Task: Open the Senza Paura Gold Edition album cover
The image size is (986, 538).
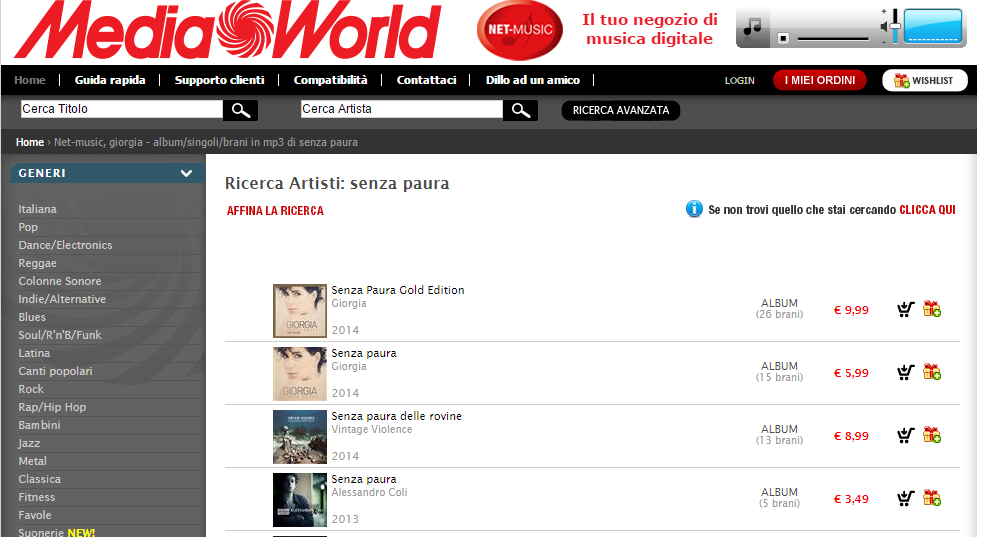Action: [299, 310]
